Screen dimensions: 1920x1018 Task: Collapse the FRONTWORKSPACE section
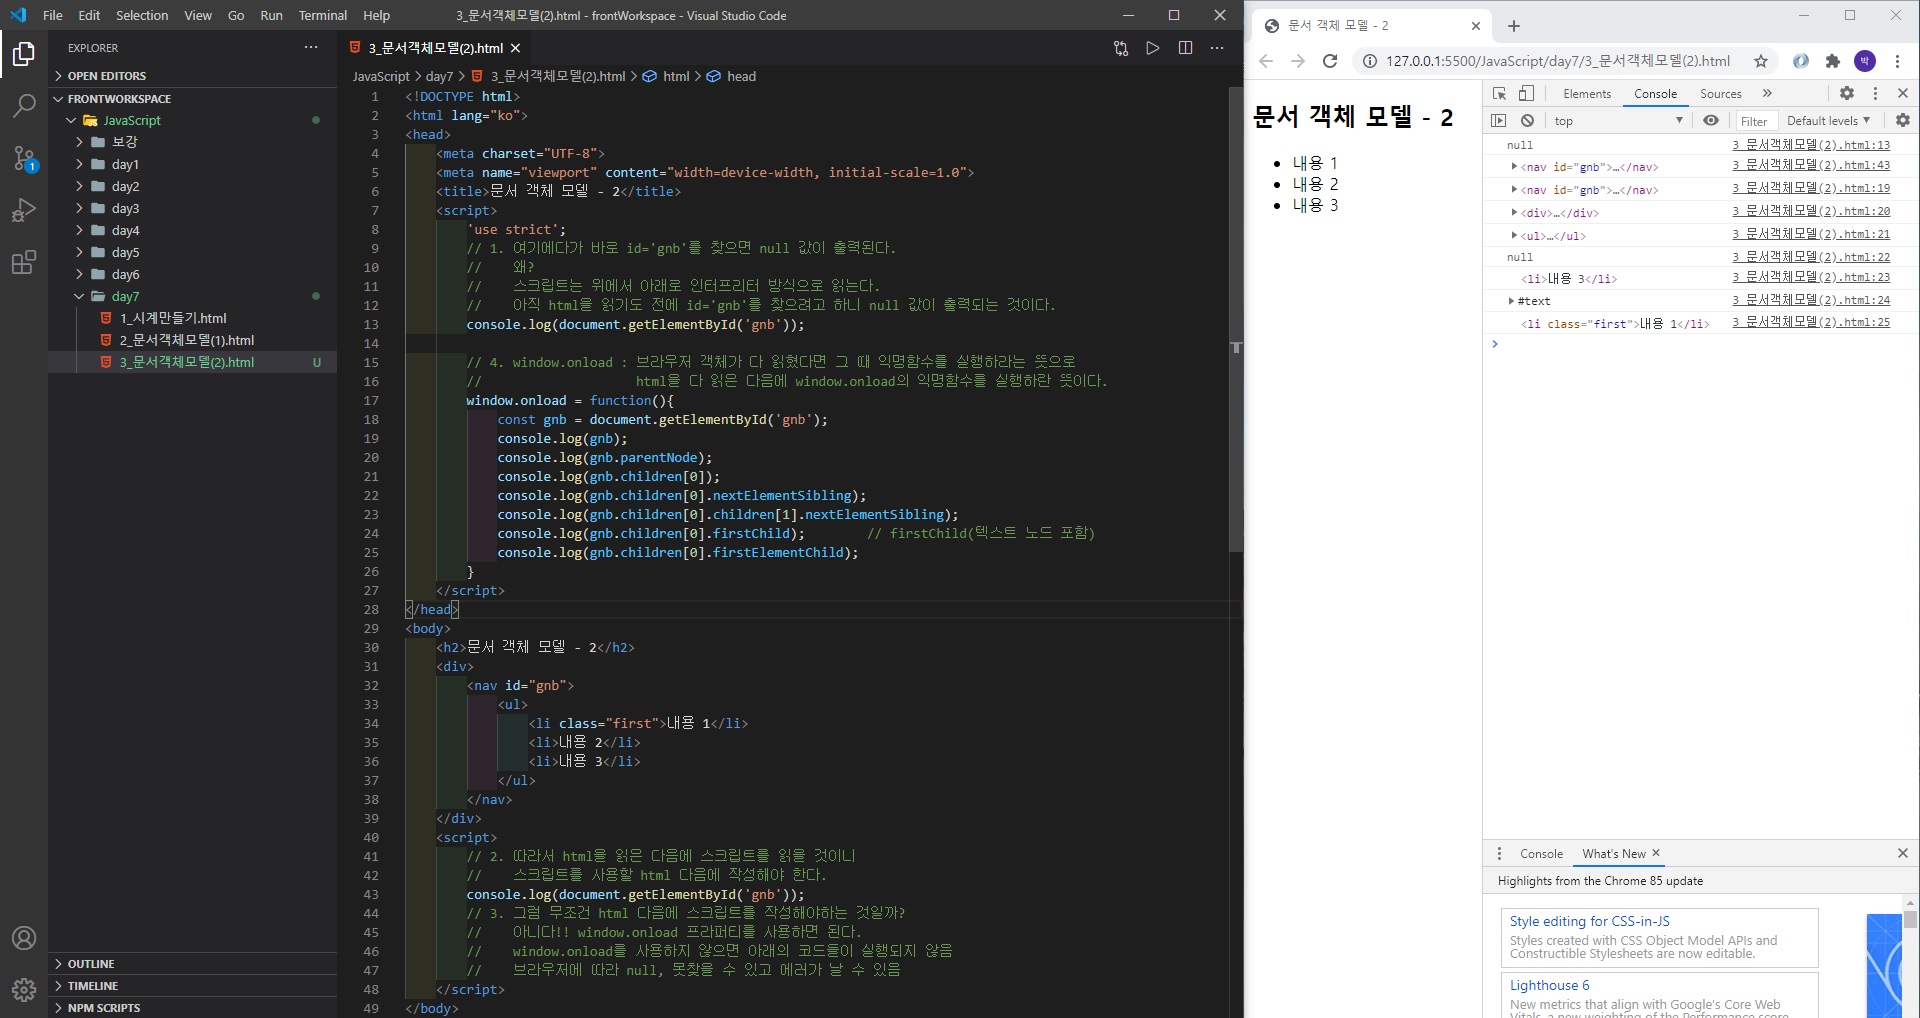193,99
